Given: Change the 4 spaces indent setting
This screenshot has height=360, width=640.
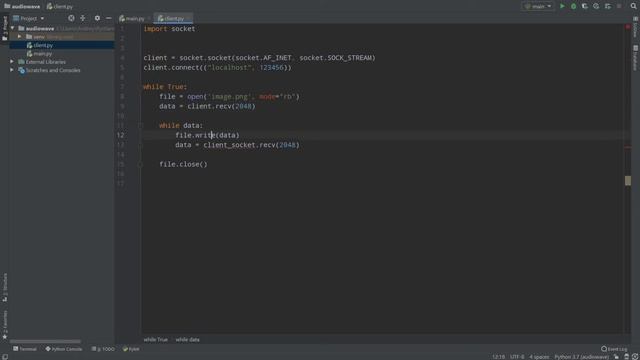Looking at the screenshot, I should coord(539,357).
